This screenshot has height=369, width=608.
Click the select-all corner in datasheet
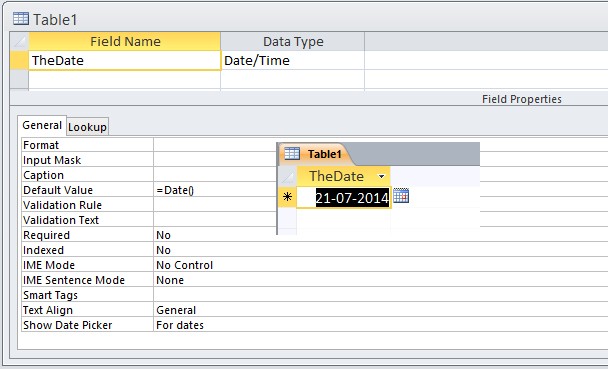pos(288,176)
